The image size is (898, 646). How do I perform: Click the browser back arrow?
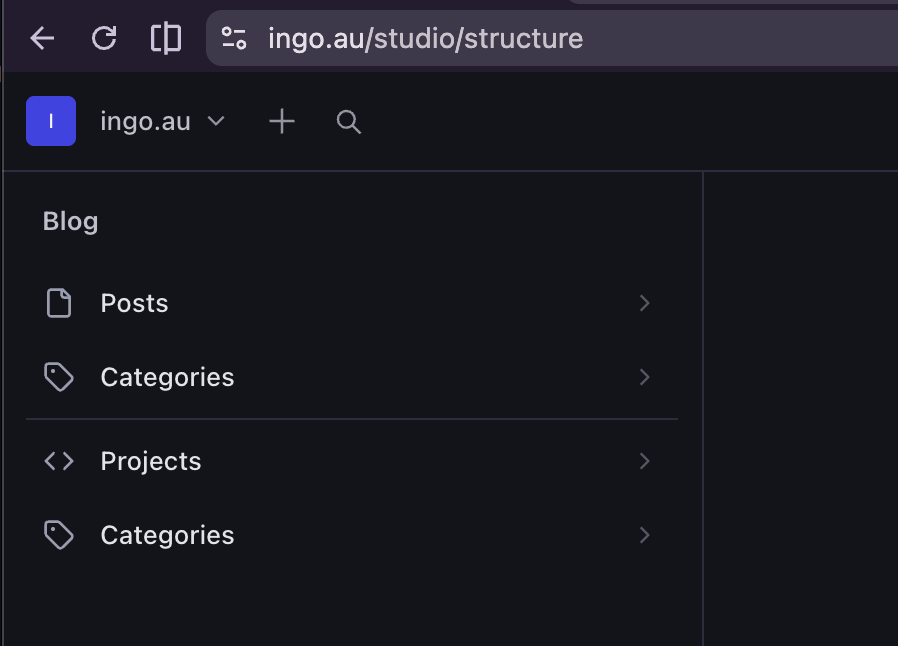pyautogui.click(x=42, y=39)
